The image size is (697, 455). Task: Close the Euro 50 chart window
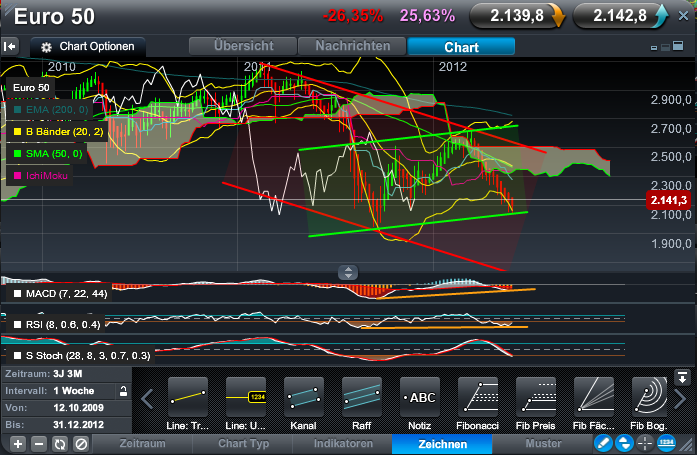(683, 16)
